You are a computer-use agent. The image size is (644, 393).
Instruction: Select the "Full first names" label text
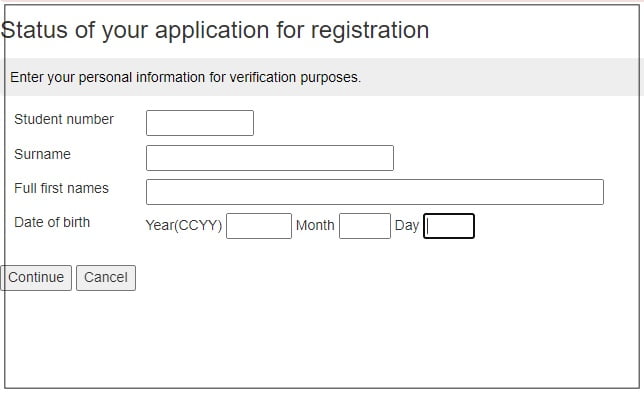coord(61,188)
